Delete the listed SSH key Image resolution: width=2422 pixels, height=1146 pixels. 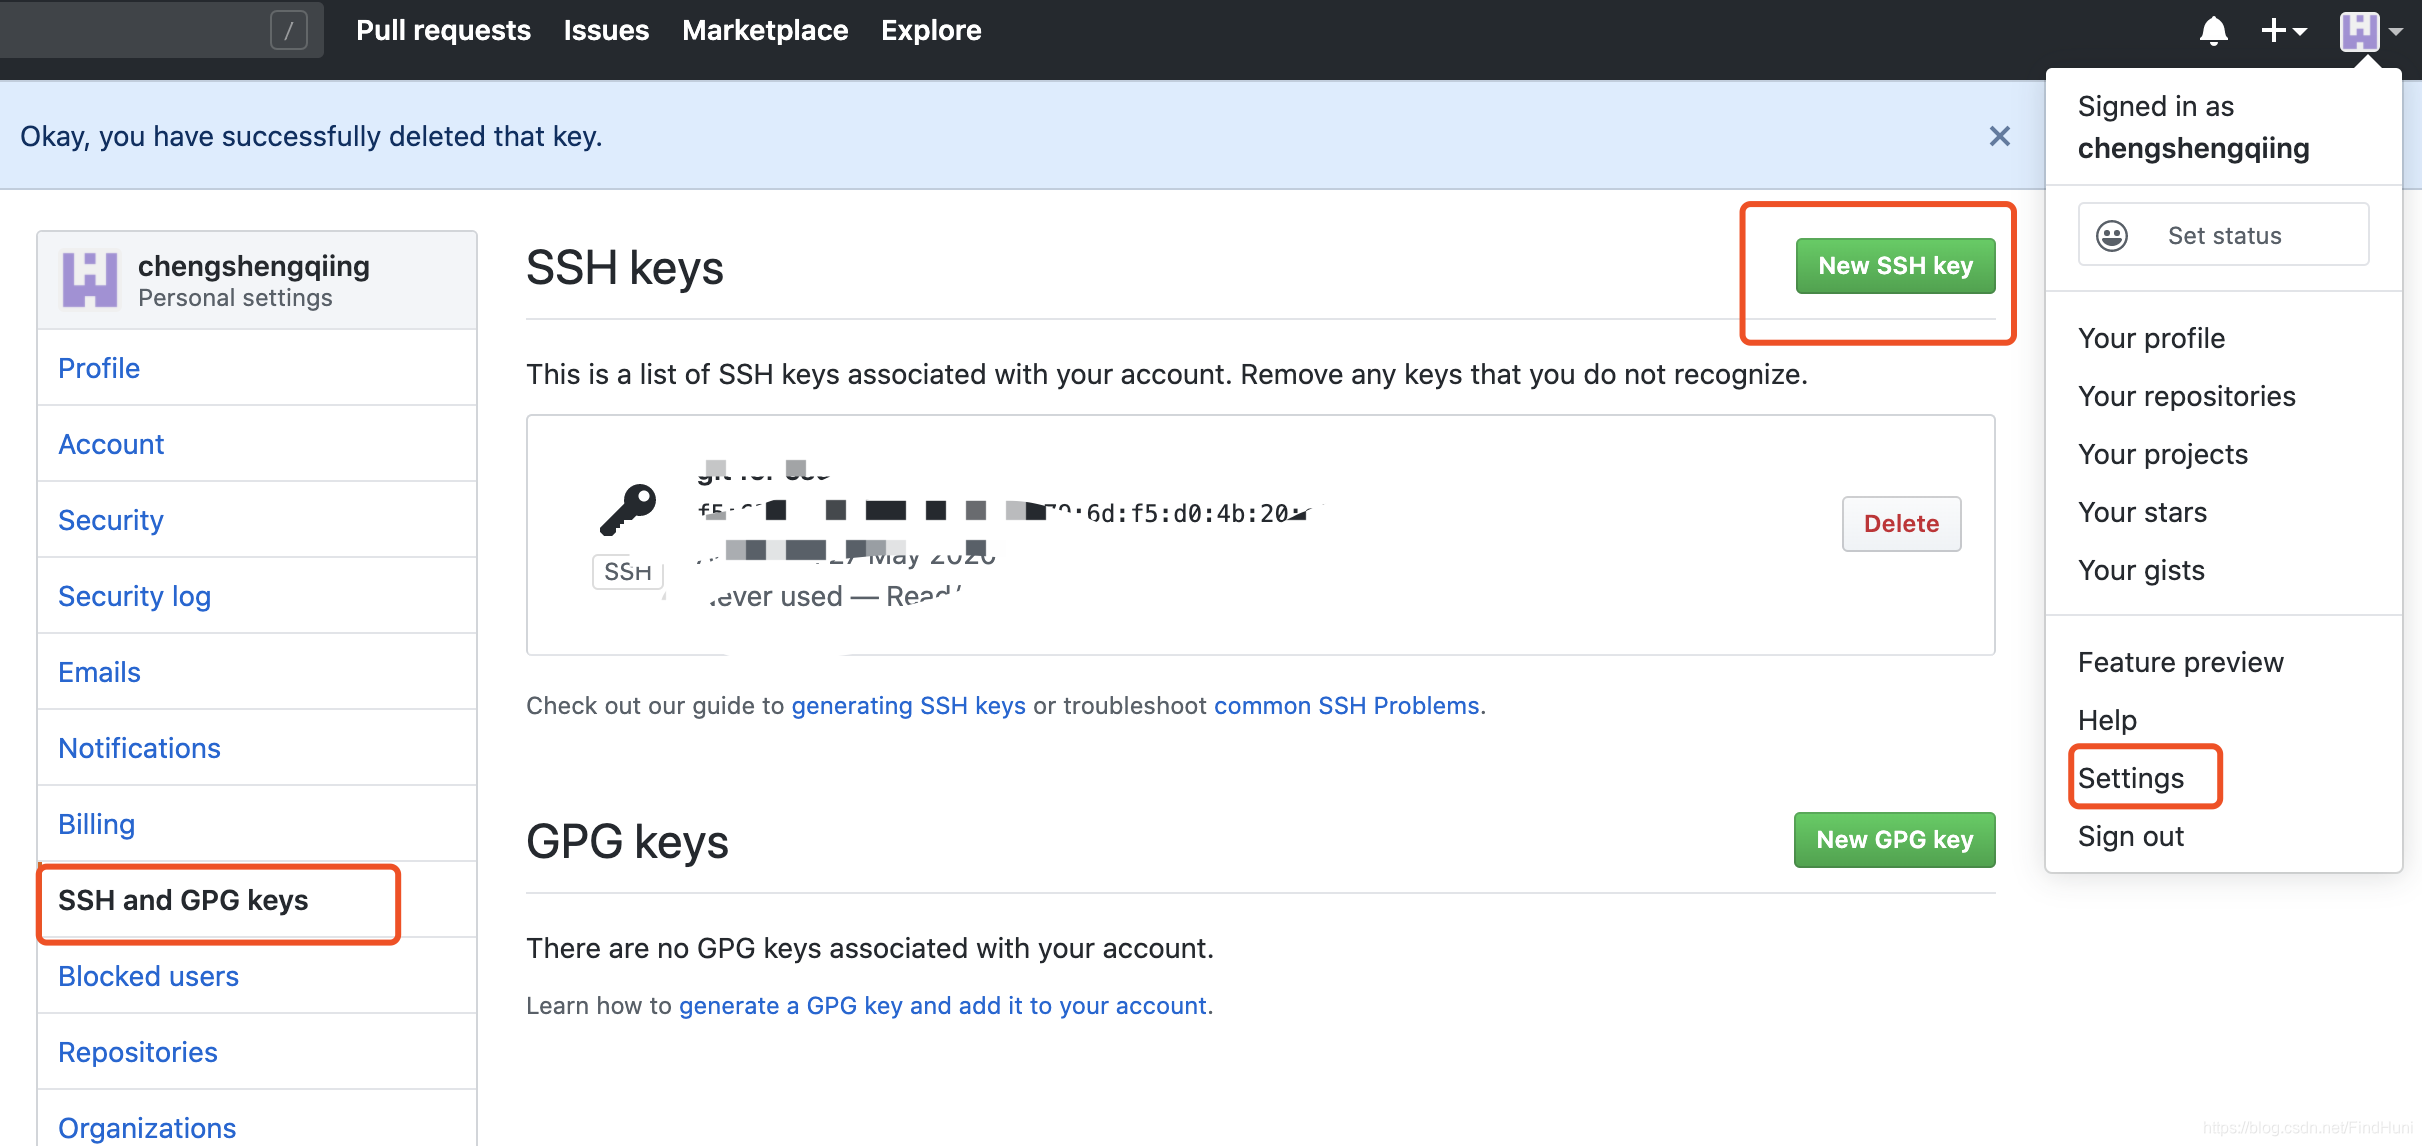point(1901,523)
